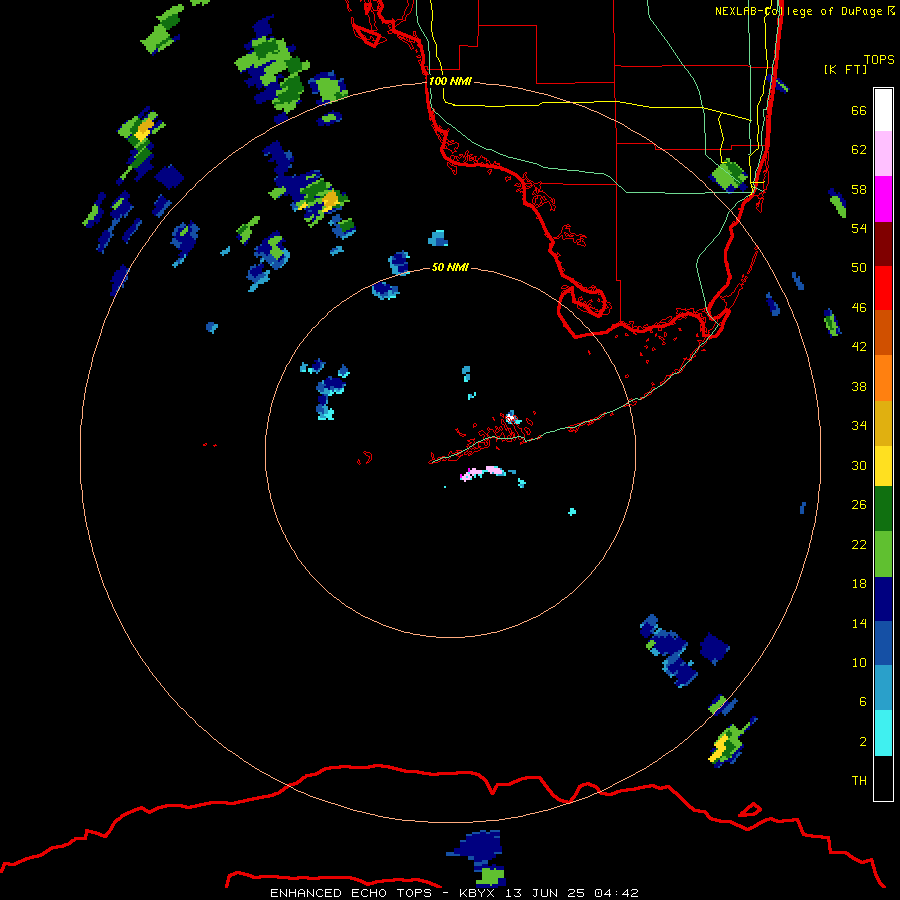
Task: Click the ENHANCED ECHO TOPS caption text
Action: pos(351,893)
